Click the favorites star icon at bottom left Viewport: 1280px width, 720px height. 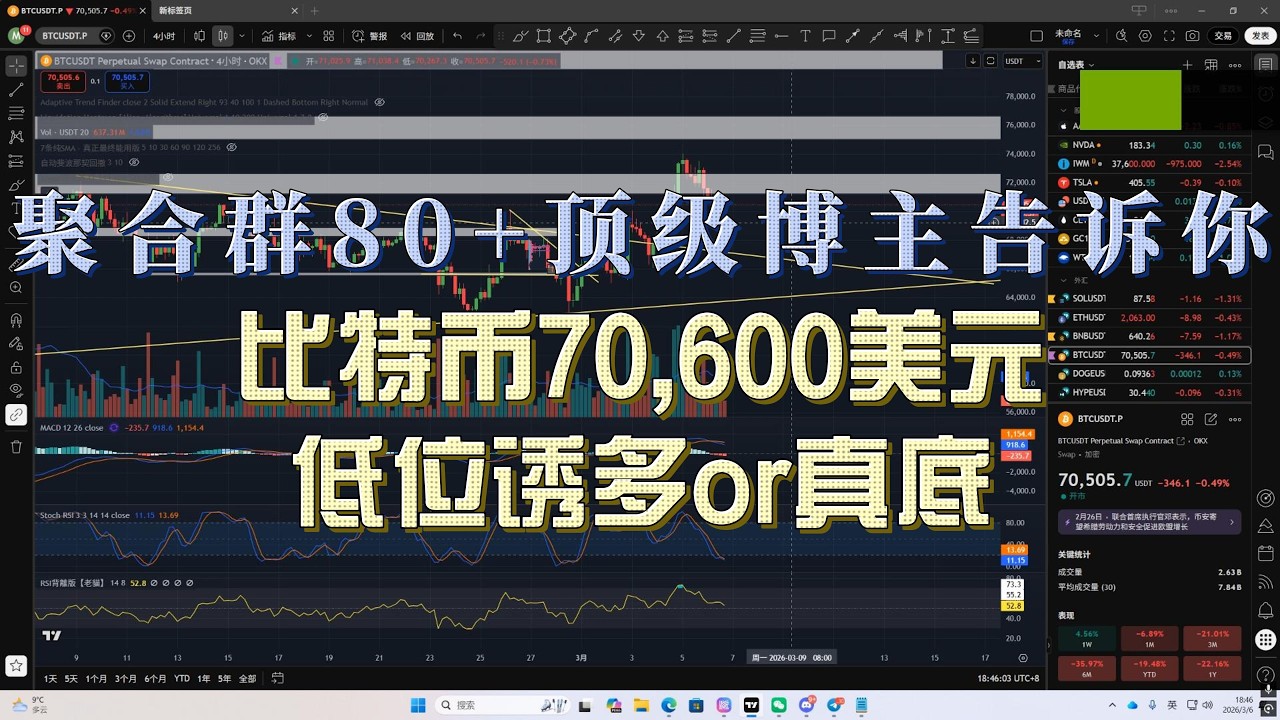(16, 665)
